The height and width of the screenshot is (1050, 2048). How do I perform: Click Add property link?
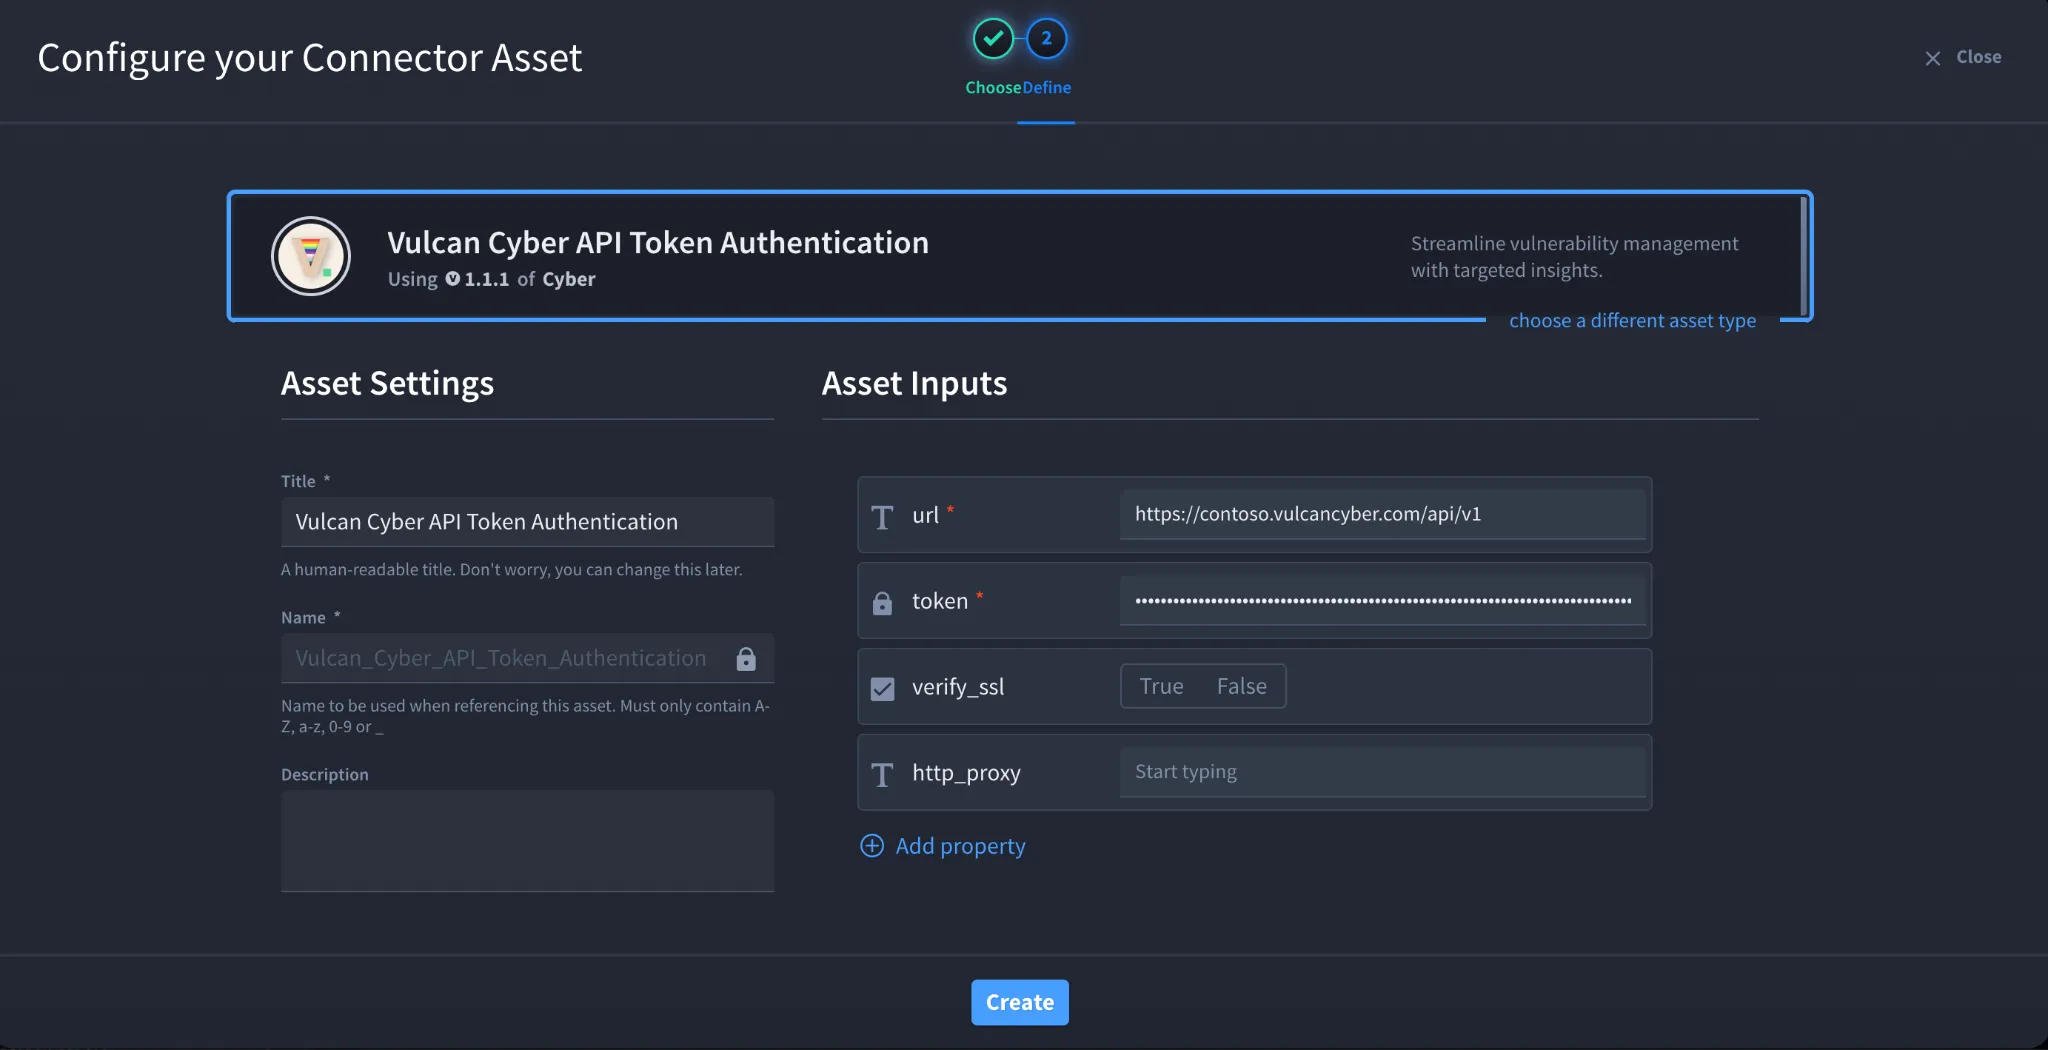click(x=960, y=846)
